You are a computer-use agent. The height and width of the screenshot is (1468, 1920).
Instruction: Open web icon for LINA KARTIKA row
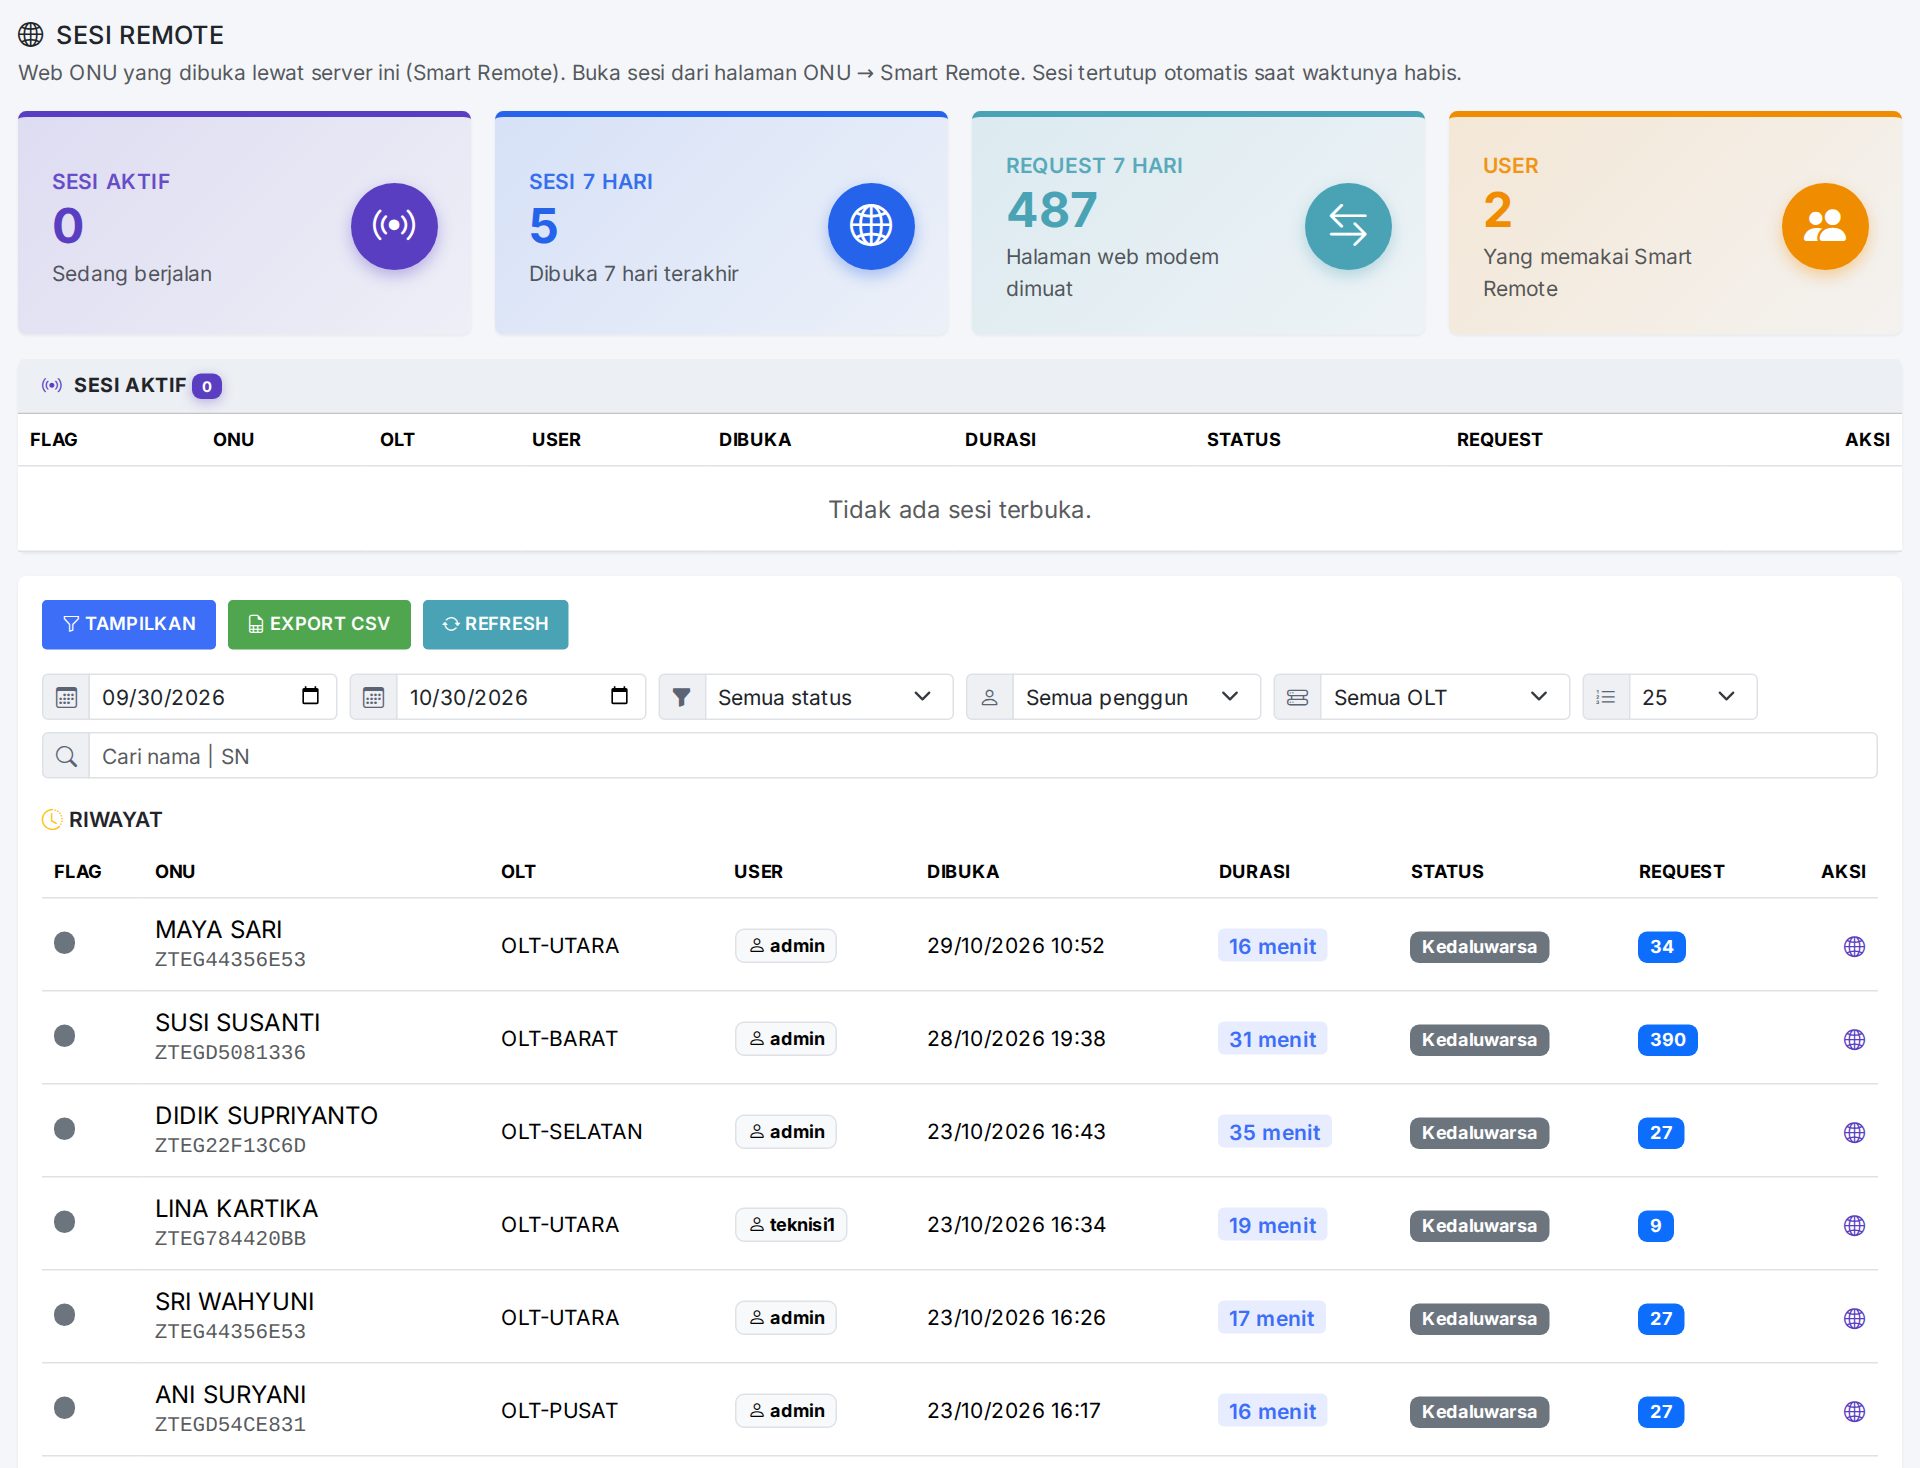1854,1225
